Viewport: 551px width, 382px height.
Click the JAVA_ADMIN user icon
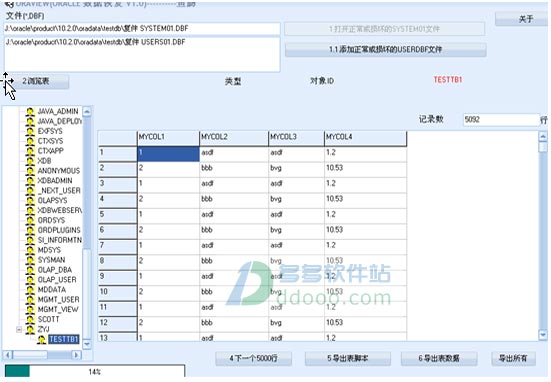(x=30, y=111)
